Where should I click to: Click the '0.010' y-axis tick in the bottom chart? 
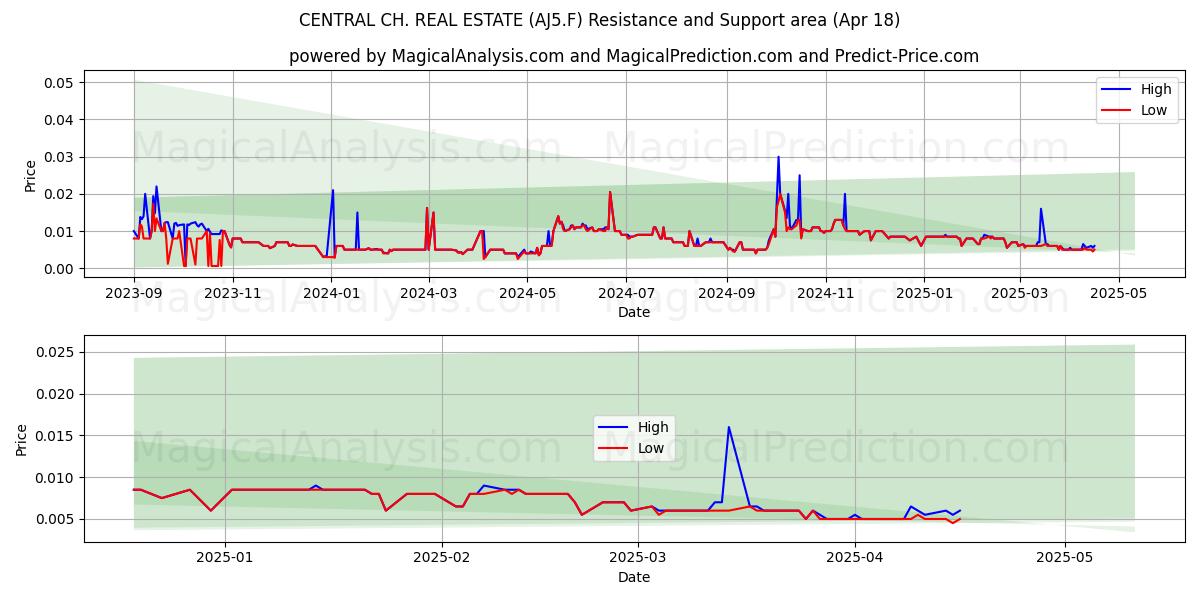(x=57, y=478)
